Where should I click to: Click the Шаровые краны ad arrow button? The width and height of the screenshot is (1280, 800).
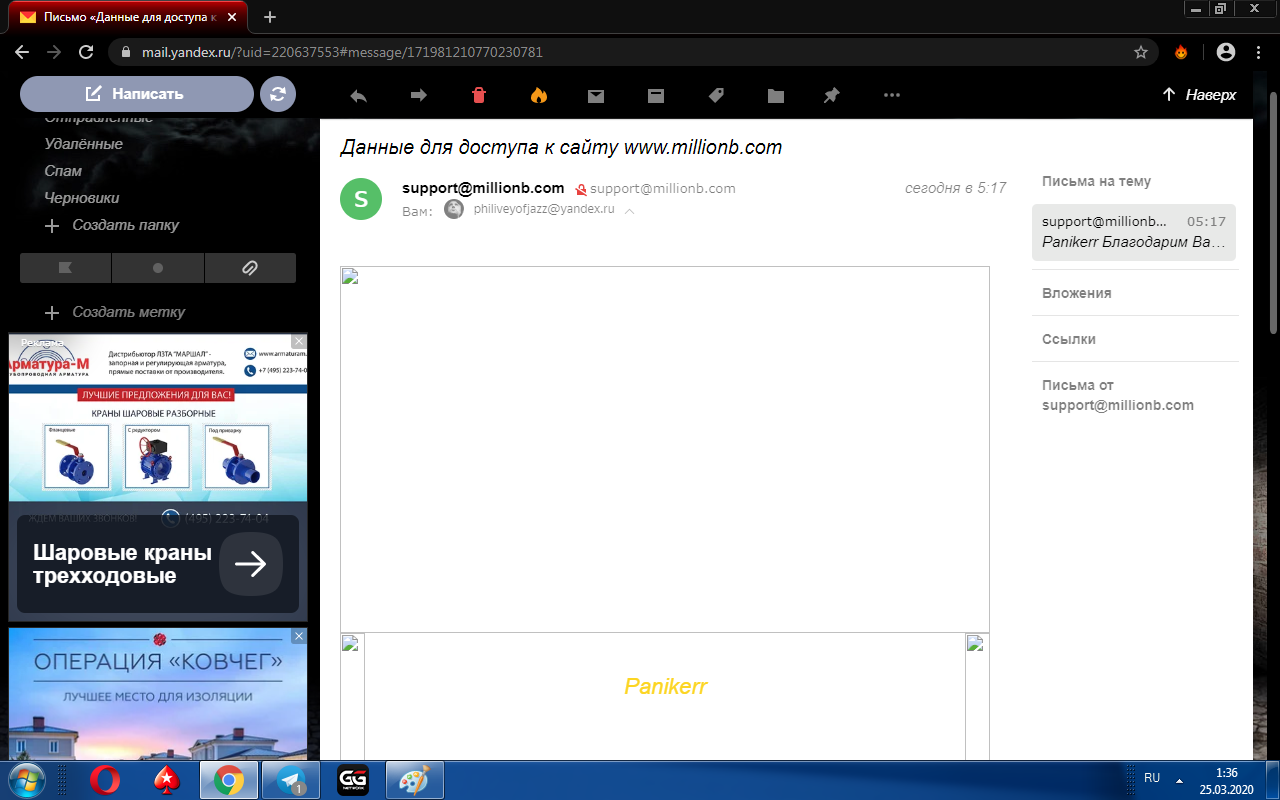251,564
